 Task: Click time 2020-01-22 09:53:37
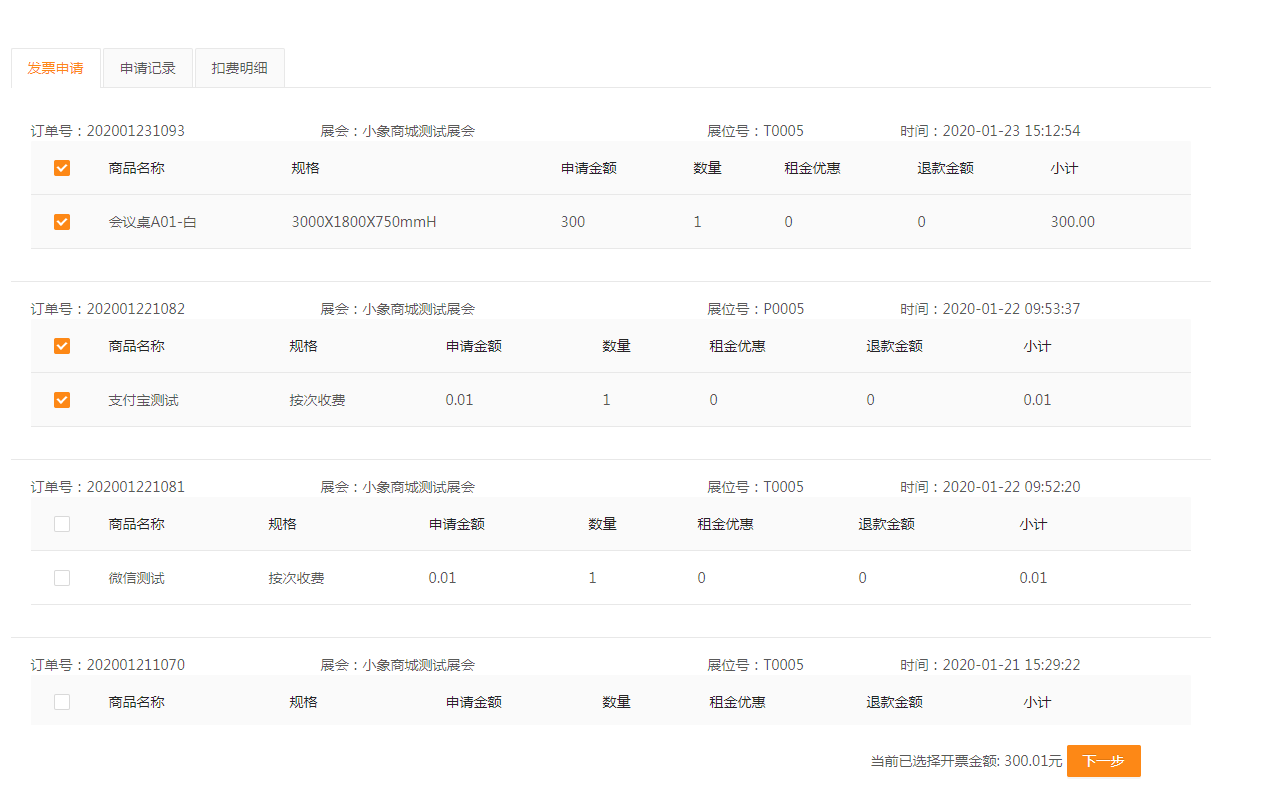(1012, 309)
